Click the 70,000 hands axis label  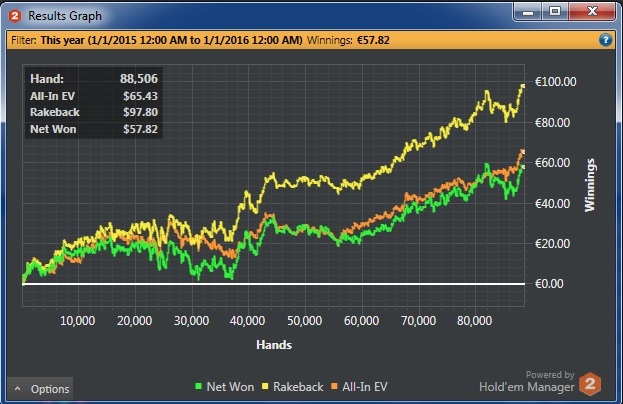click(418, 321)
